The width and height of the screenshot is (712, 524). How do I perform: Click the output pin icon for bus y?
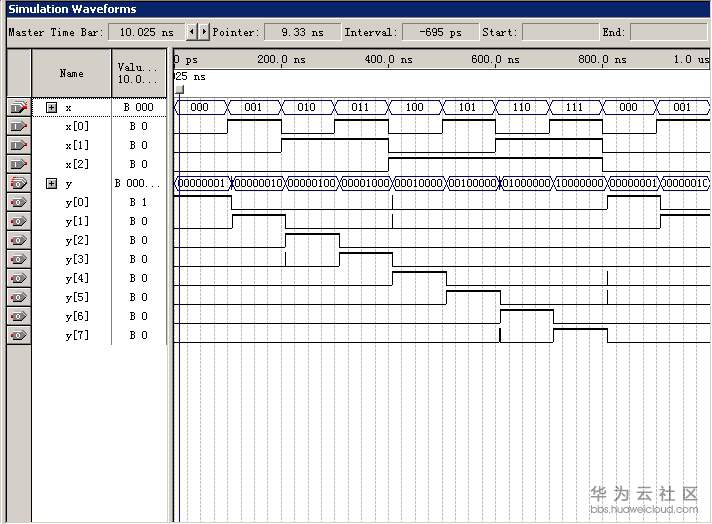19,183
